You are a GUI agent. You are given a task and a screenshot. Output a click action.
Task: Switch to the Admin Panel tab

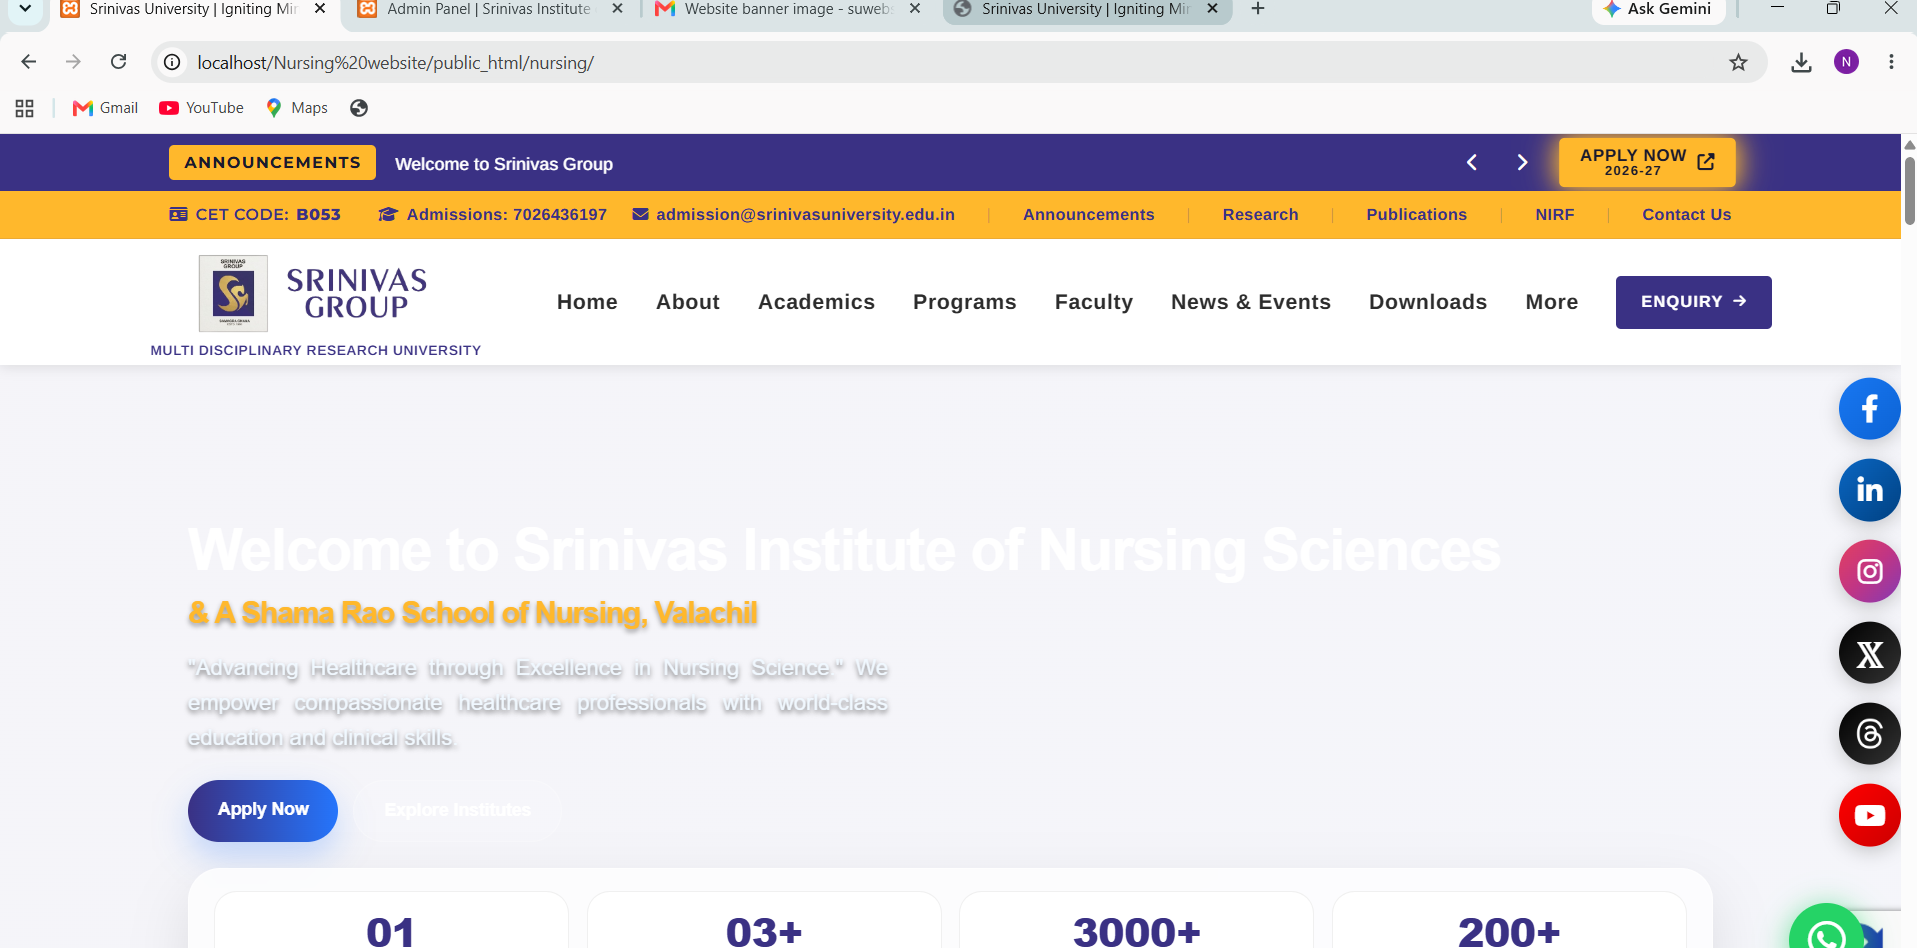[490, 10]
